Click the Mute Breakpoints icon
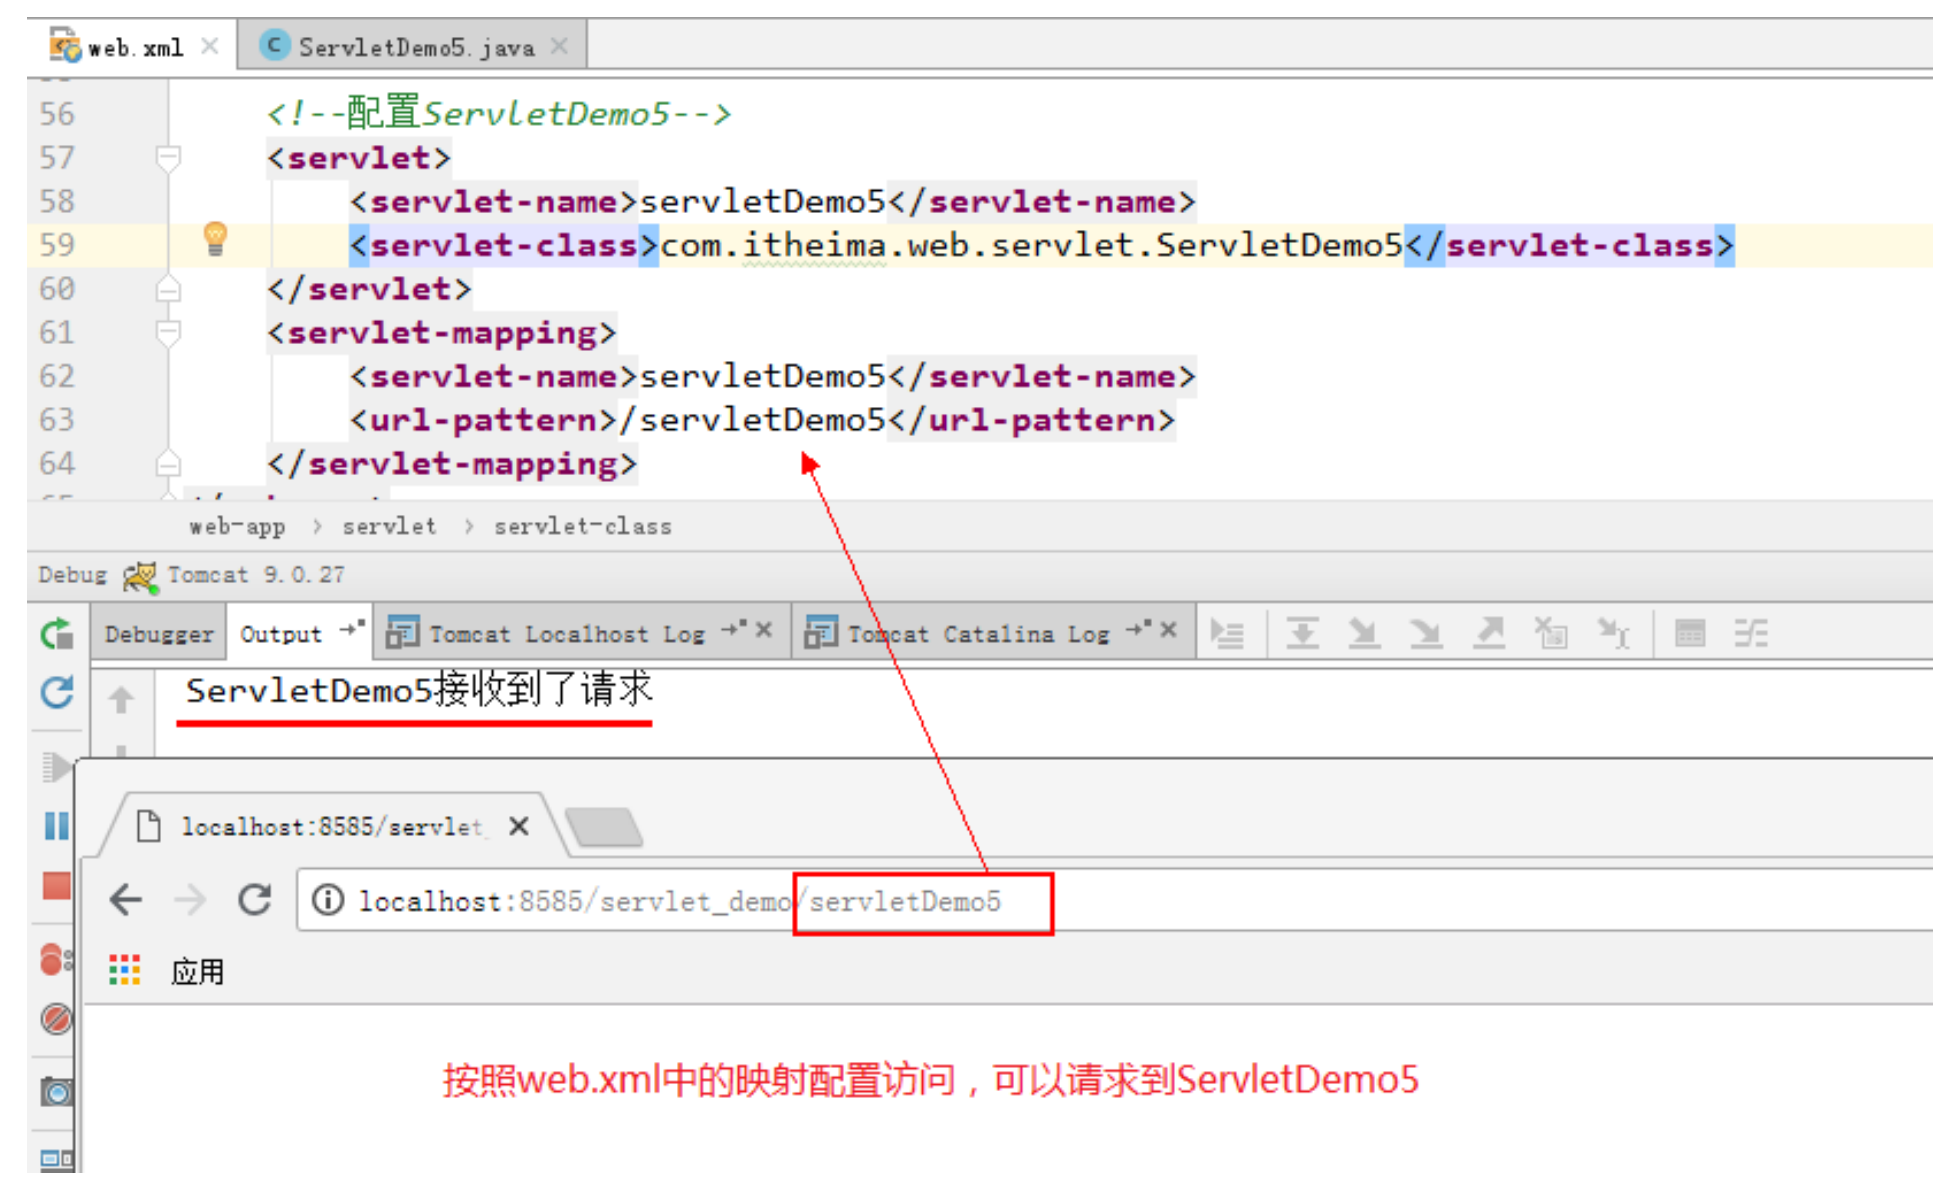Viewport: 1951px width, 1194px height. click(x=57, y=1019)
